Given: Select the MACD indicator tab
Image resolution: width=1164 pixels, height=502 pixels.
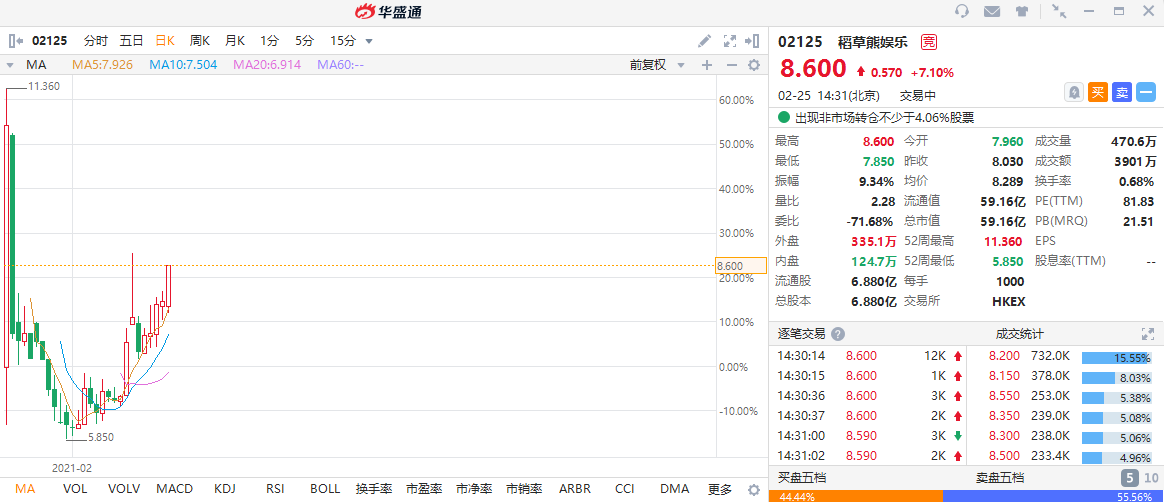Looking at the screenshot, I should 174,489.
